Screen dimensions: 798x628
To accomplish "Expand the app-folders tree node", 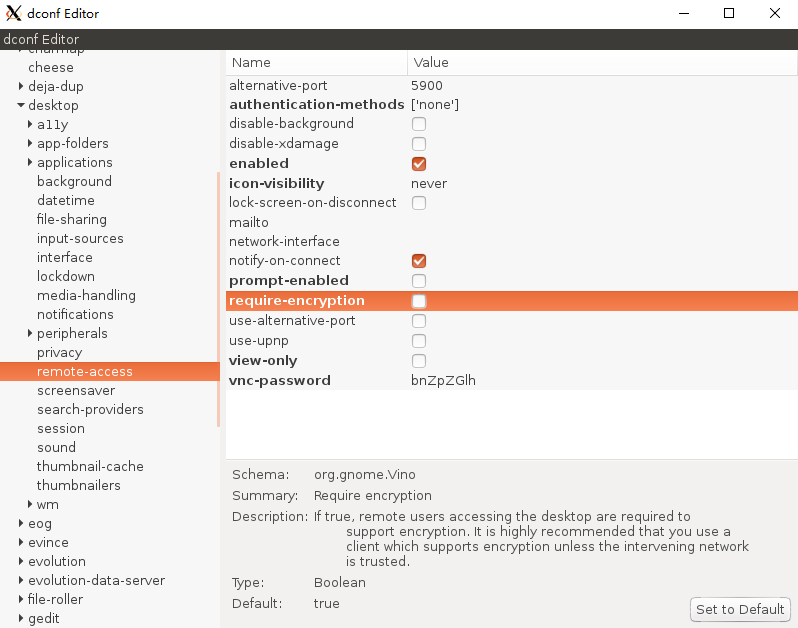I will pos(30,143).
